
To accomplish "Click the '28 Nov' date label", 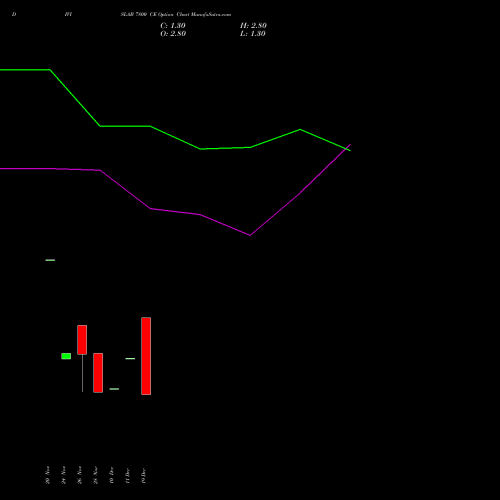I will pyautogui.click(x=96, y=475).
